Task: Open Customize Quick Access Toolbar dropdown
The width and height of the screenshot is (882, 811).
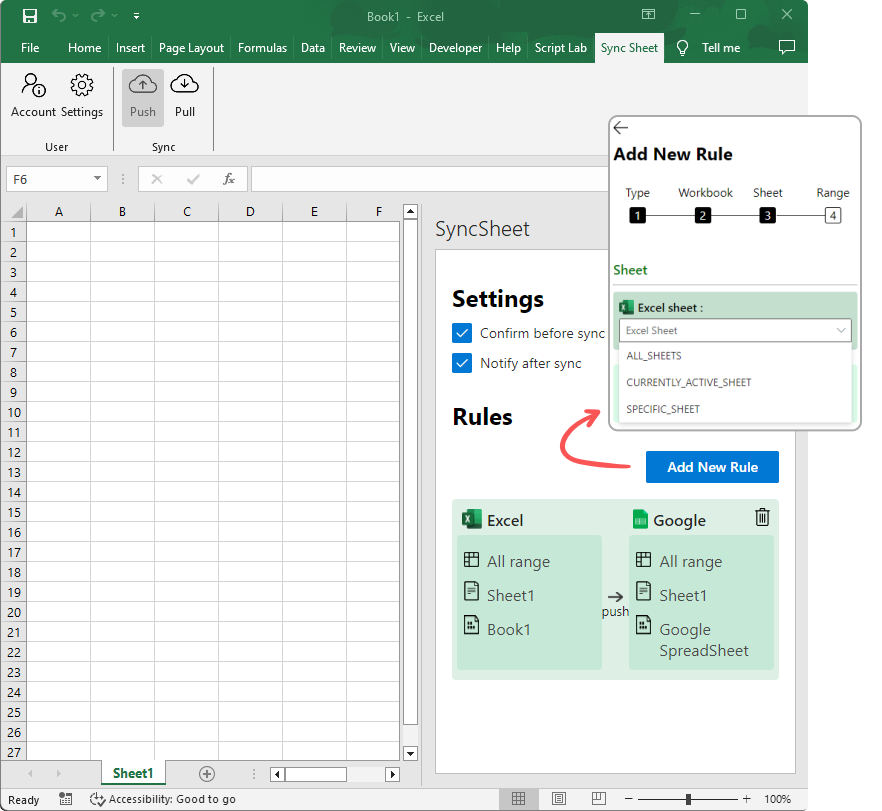Action: [136, 16]
